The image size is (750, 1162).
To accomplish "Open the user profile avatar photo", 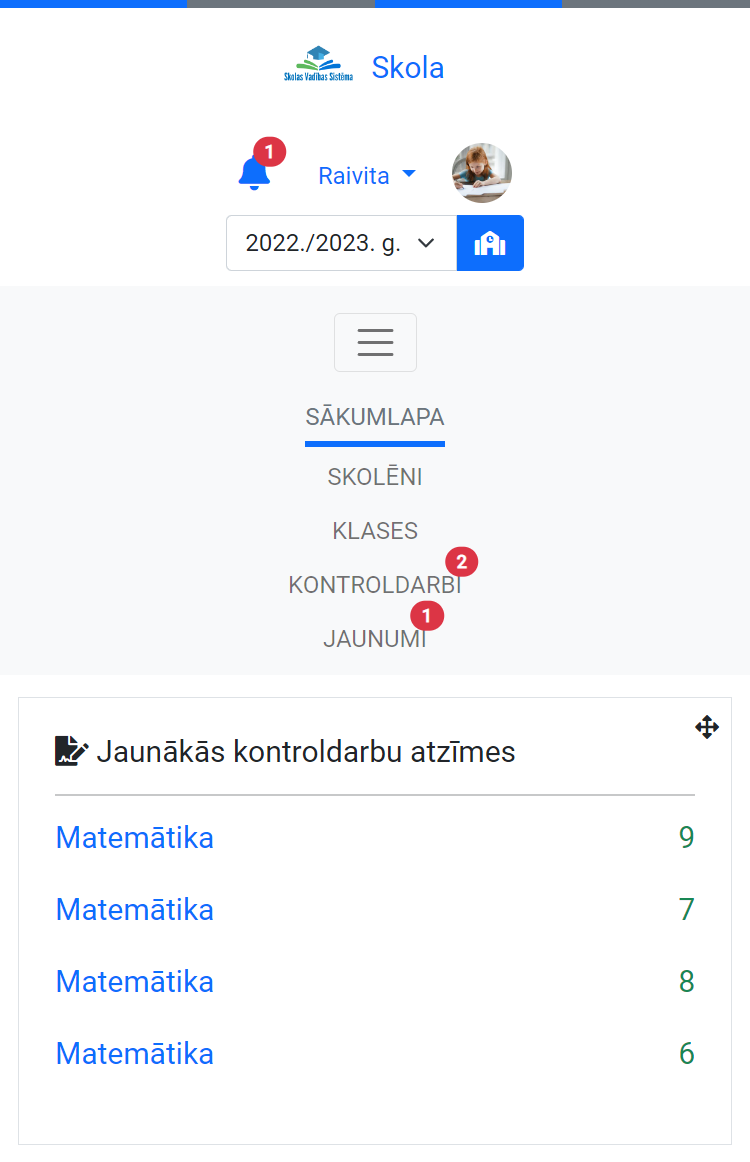I will coord(482,173).
